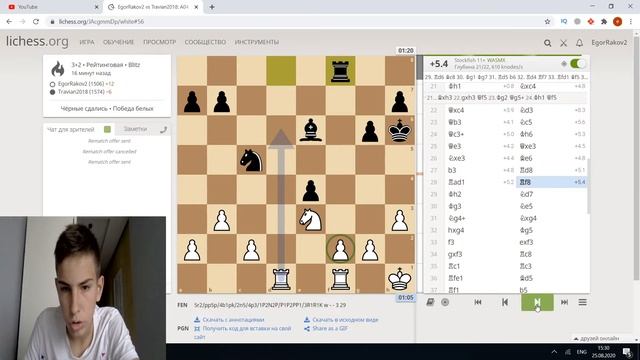Bookmark this page with the star icon

tap(547, 22)
